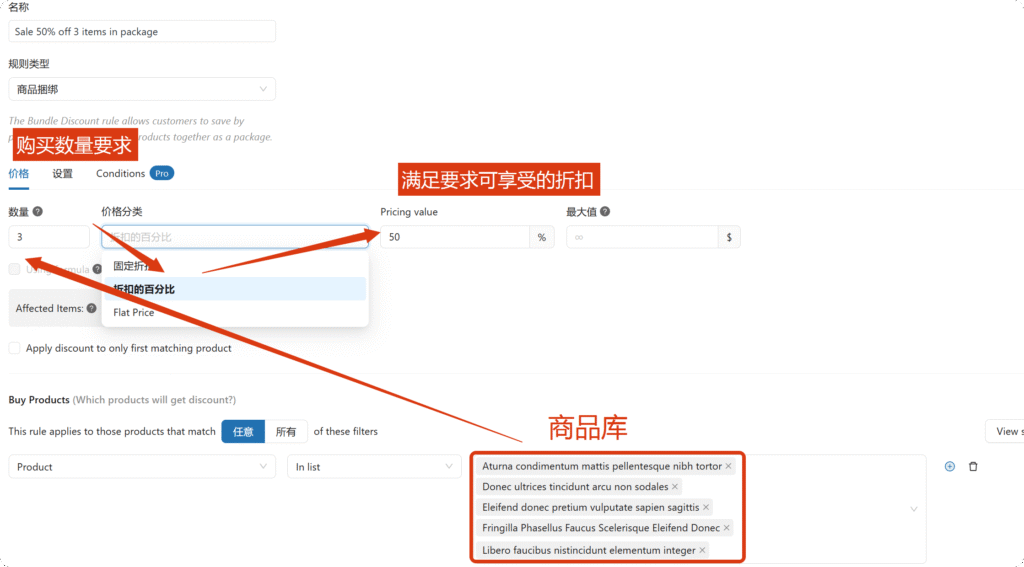The width and height of the screenshot is (1024, 567).
Task: Open the 规则类型 dropdown showing 商品捆绑
Action: (141, 90)
